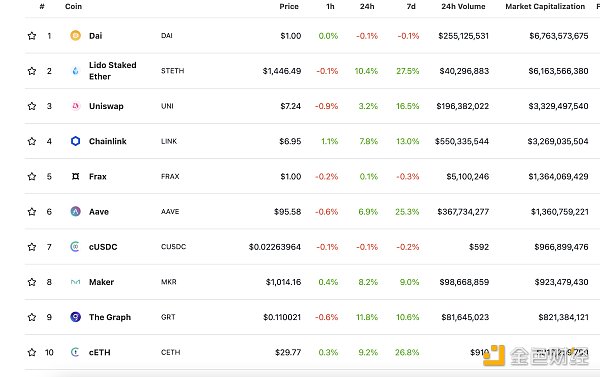Click the $0.02263964 cUSDC price
The width and height of the screenshot is (600, 377).
[275, 247]
